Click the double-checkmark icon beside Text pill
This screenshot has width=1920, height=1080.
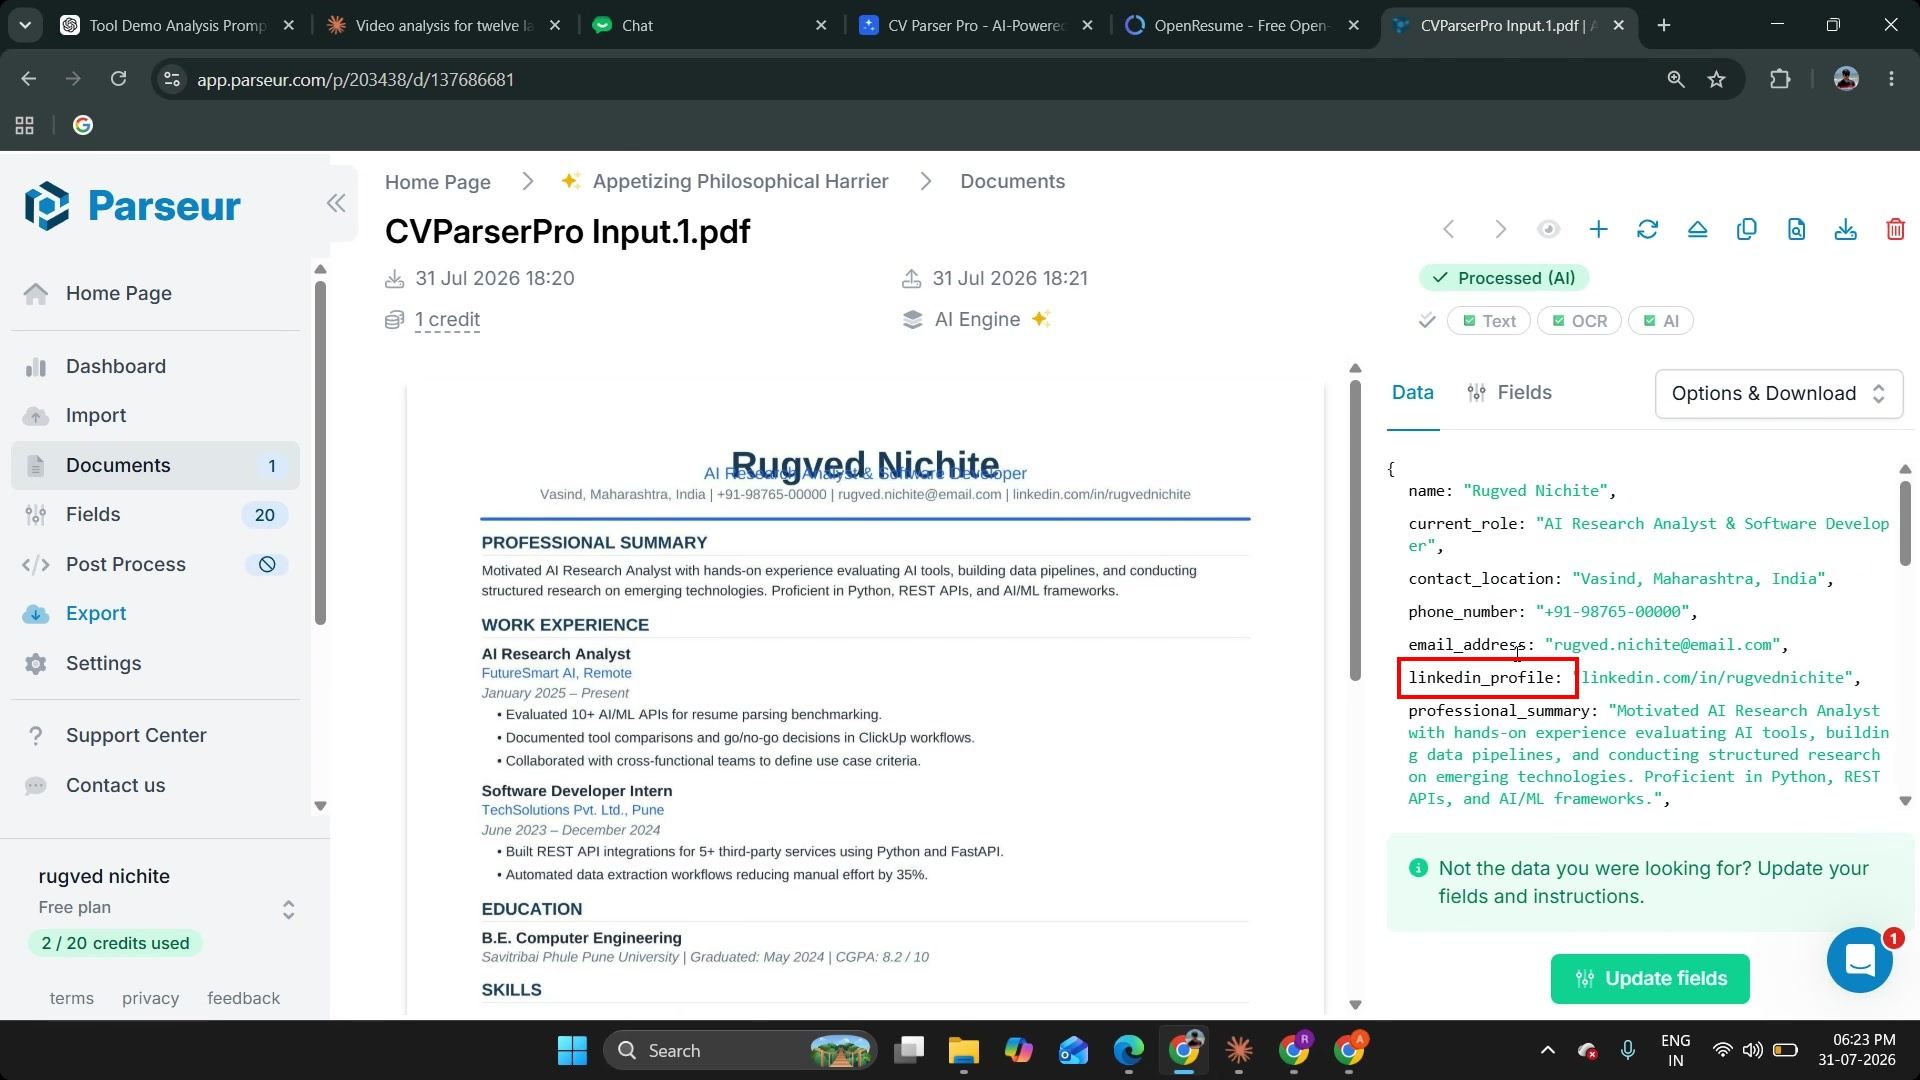[1427, 321]
